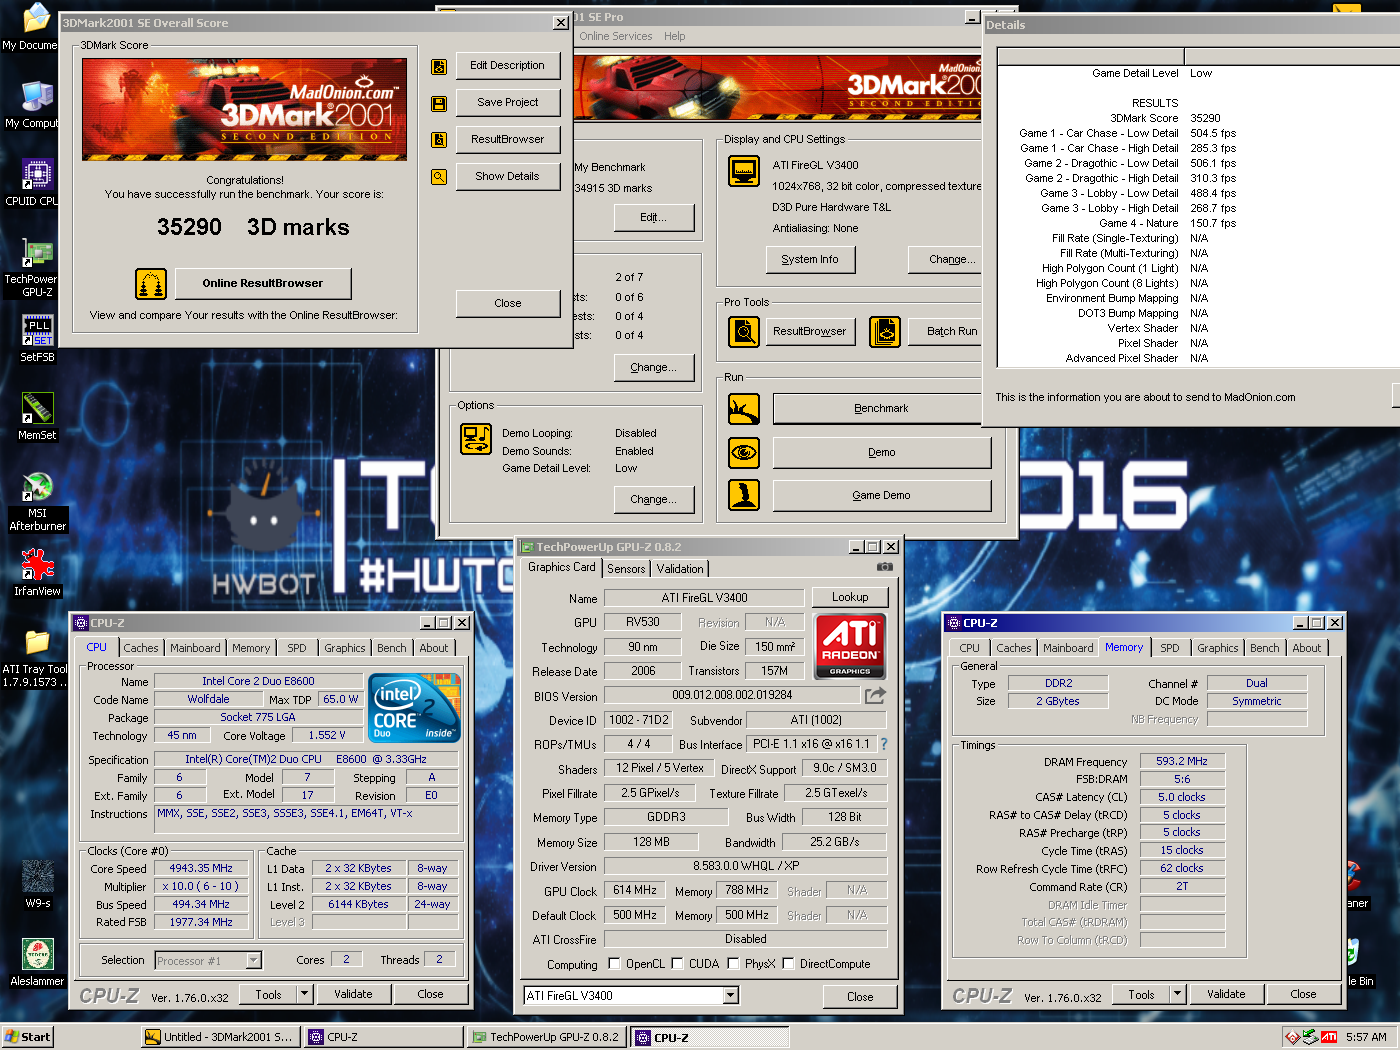
Task: Switch to Caches tab in left CPU-Z
Action: [x=141, y=648]
